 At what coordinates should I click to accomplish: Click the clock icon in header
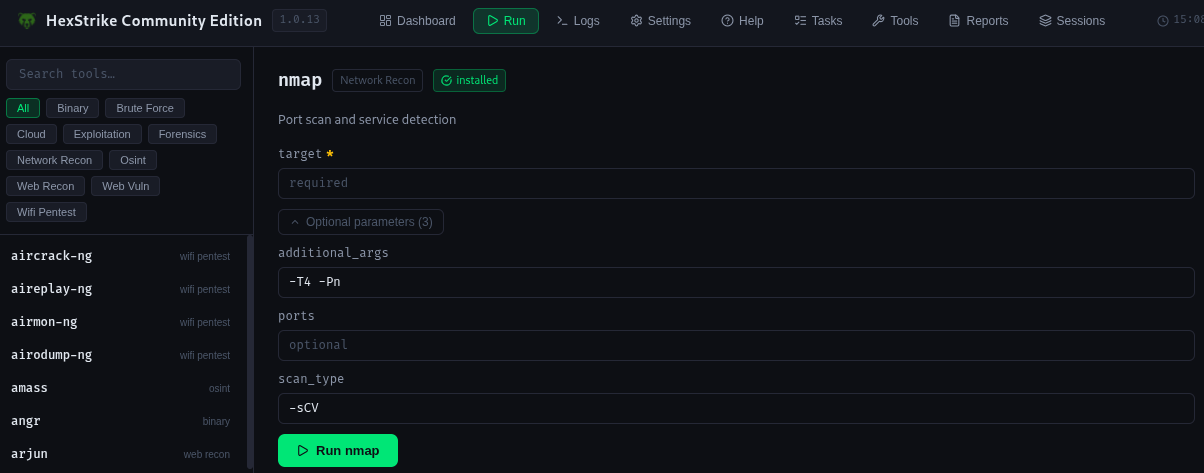click(x=1162, y=21)
